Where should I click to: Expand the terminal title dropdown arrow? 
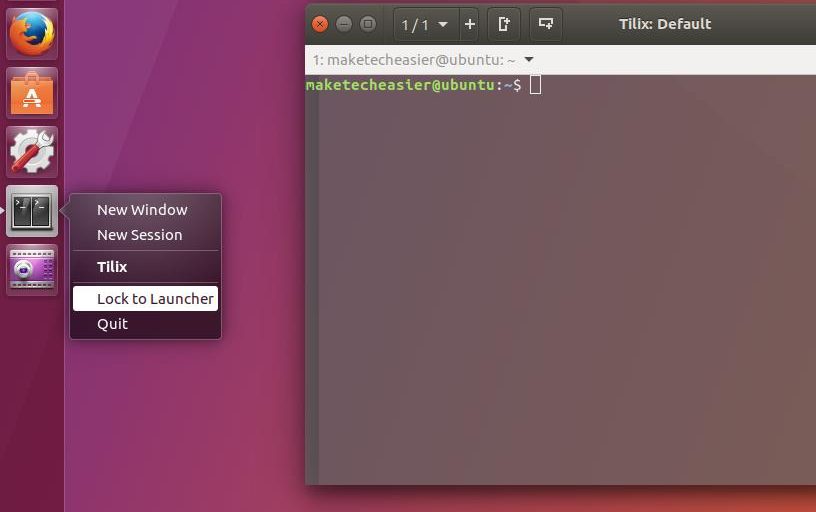[529, 60]
